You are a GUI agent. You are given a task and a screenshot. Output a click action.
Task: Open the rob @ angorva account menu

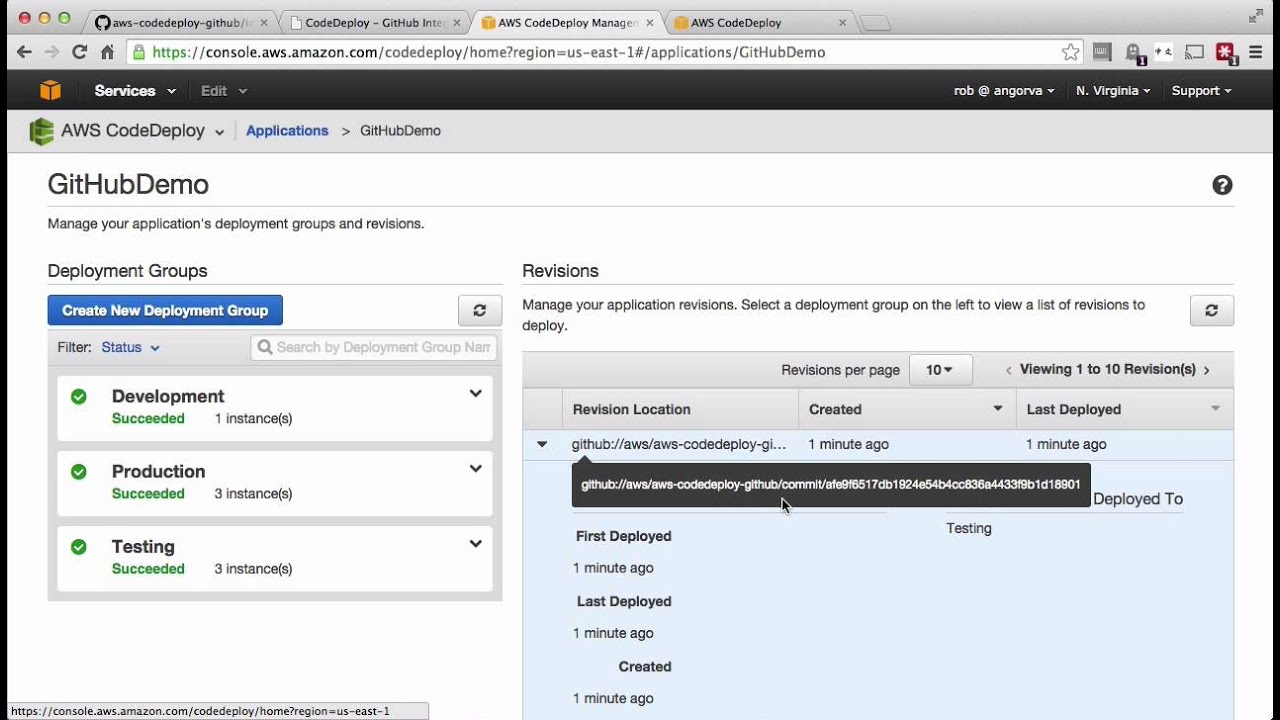[x=1004, y=90]
